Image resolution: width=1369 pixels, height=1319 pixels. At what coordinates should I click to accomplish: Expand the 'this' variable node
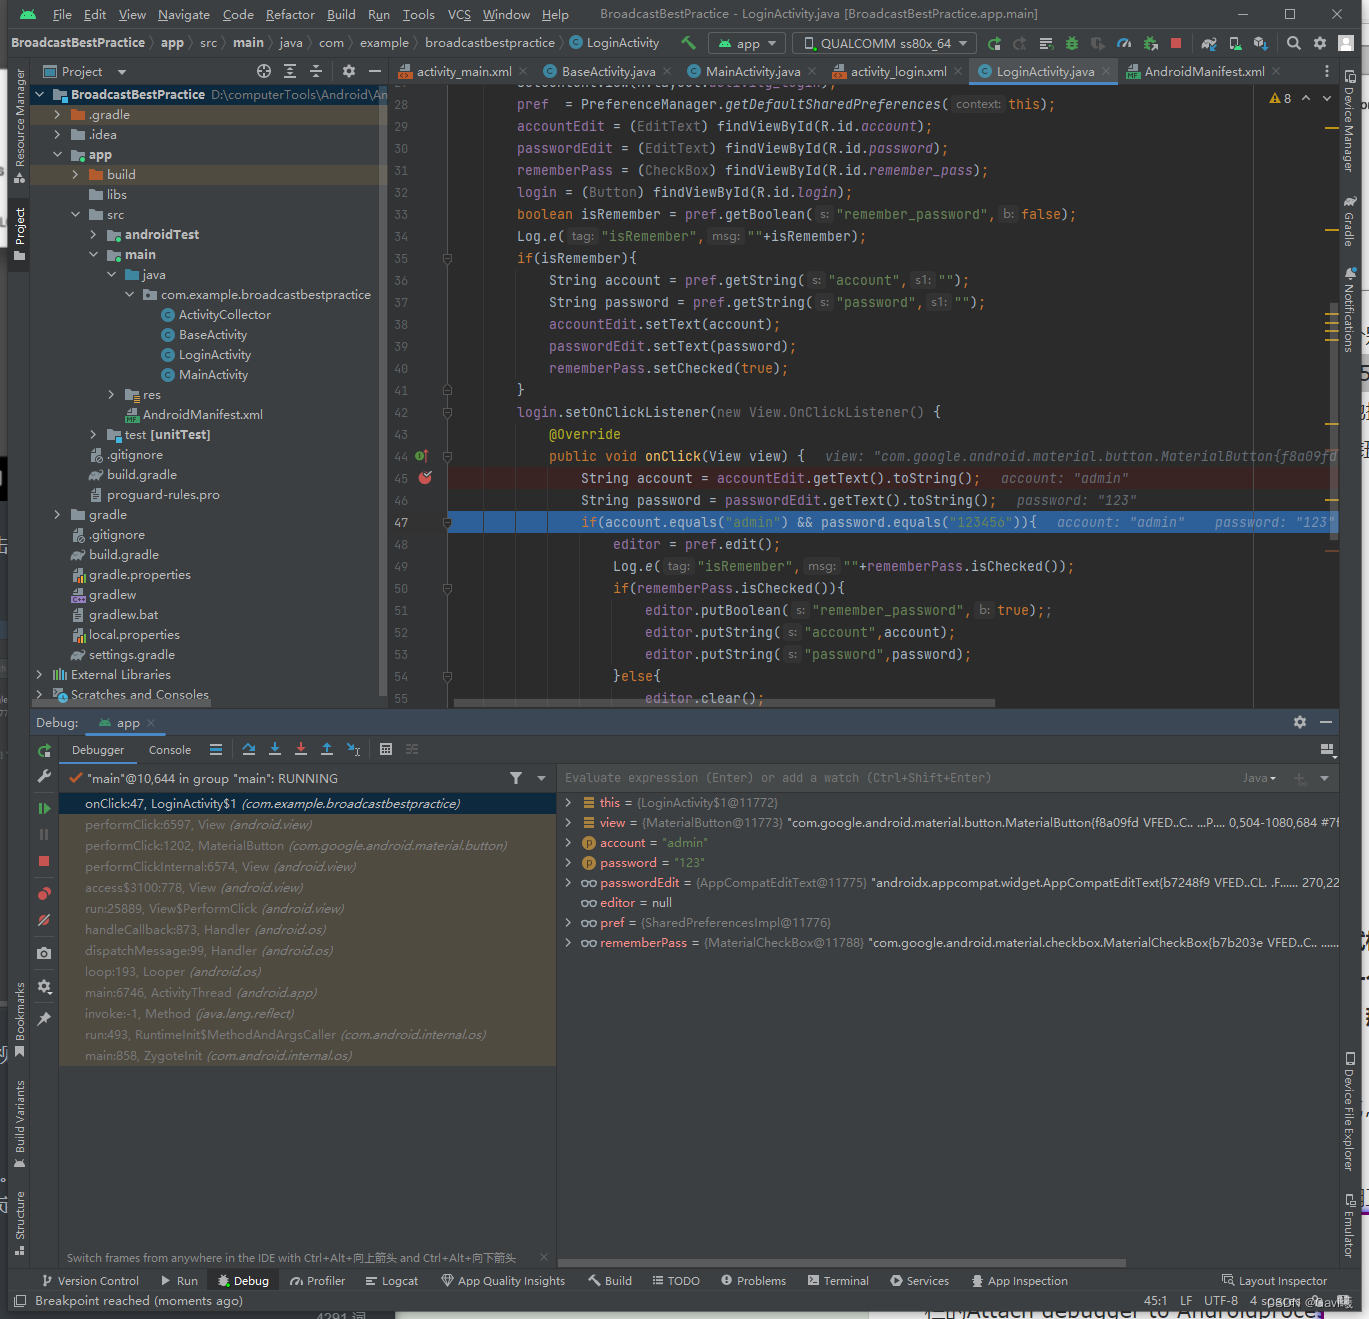pos(568,803)
